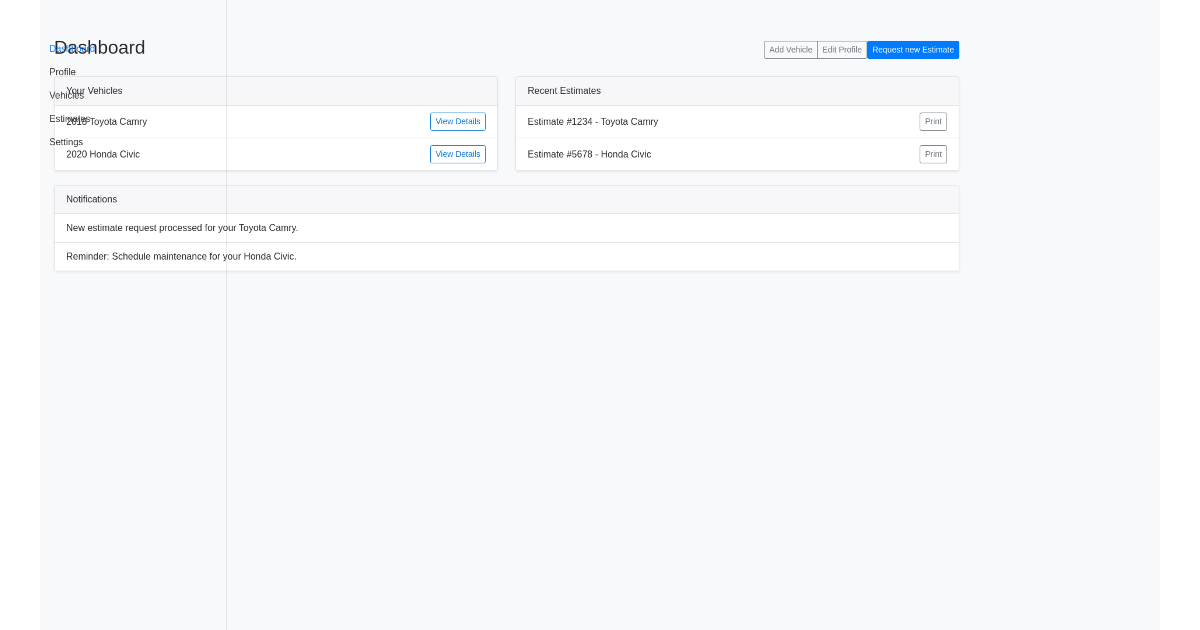Click the Add Vehicle button
1200x630 pixels.
click(790, 49)
